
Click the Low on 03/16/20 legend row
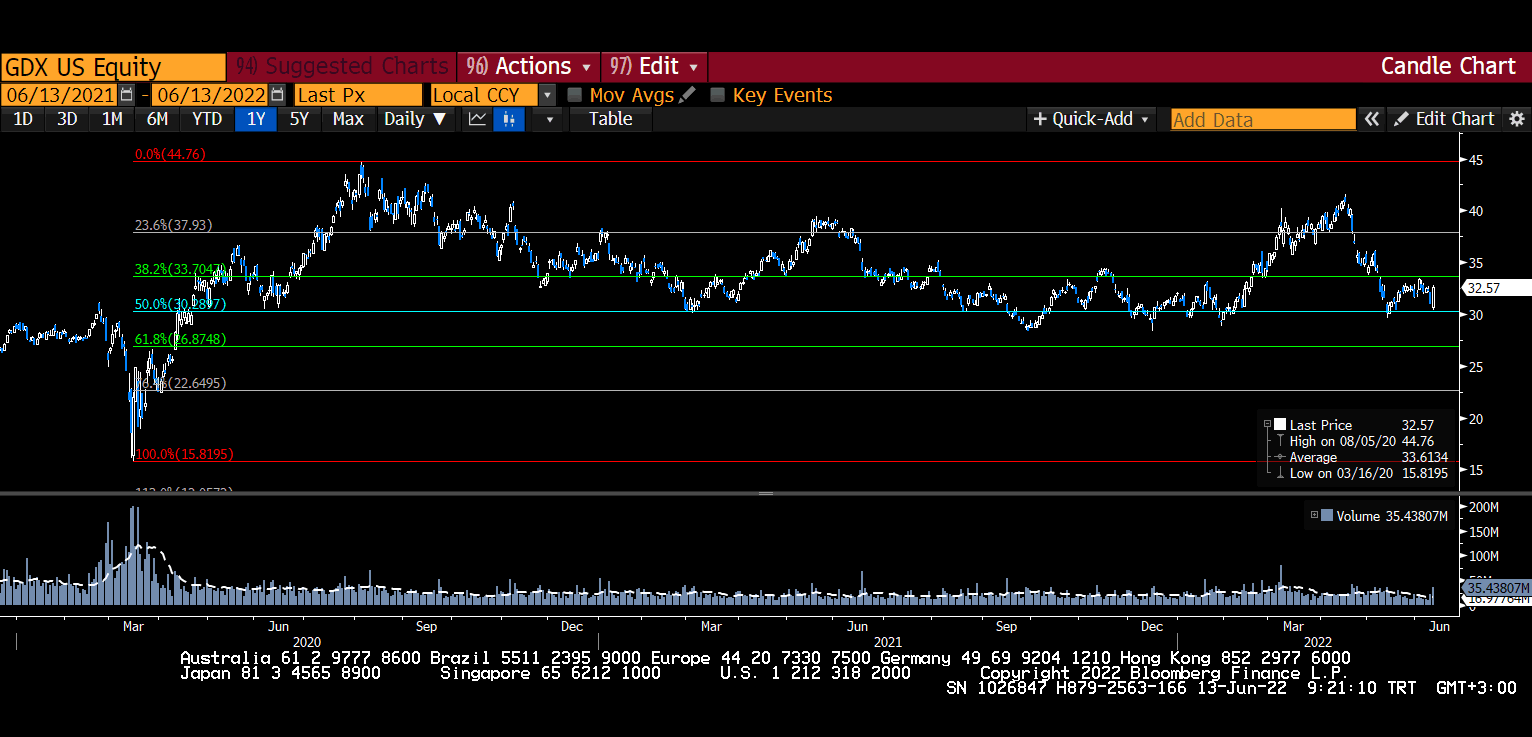[x=1363, y=473]
